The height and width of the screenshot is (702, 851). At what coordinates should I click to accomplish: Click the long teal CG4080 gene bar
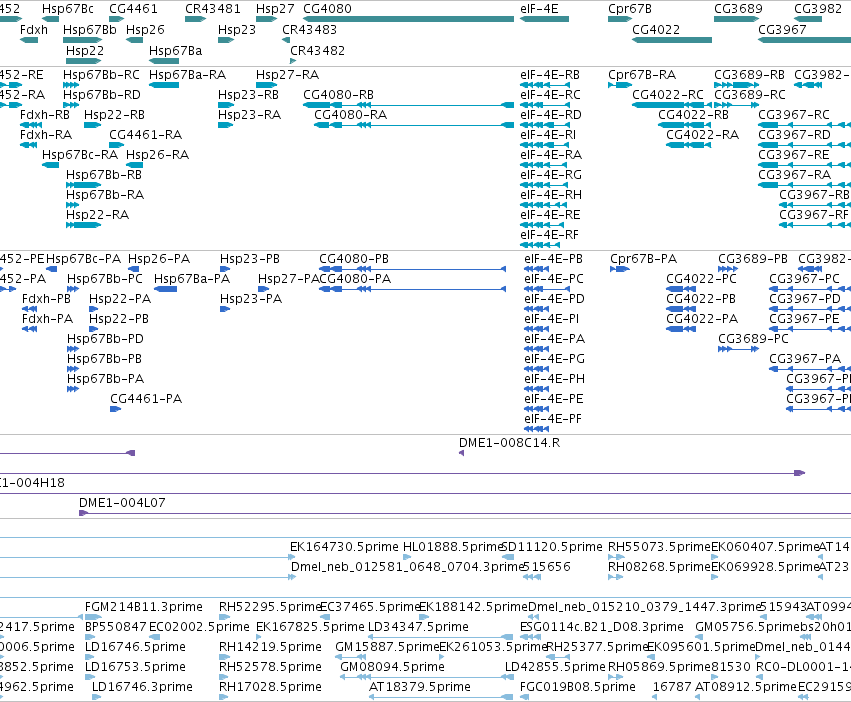pyautogui.click(x=409, y=19)
